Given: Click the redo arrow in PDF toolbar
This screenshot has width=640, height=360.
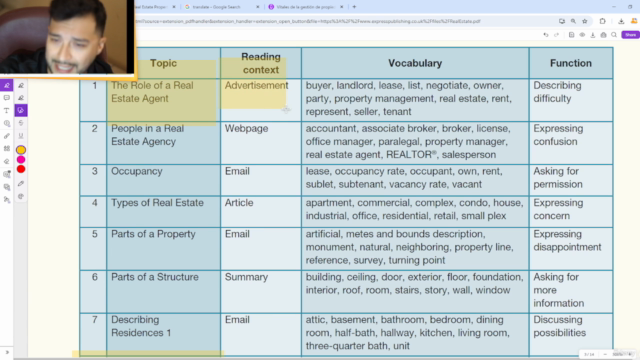Looking at the screenshot, I should click(x=556, y=35).
